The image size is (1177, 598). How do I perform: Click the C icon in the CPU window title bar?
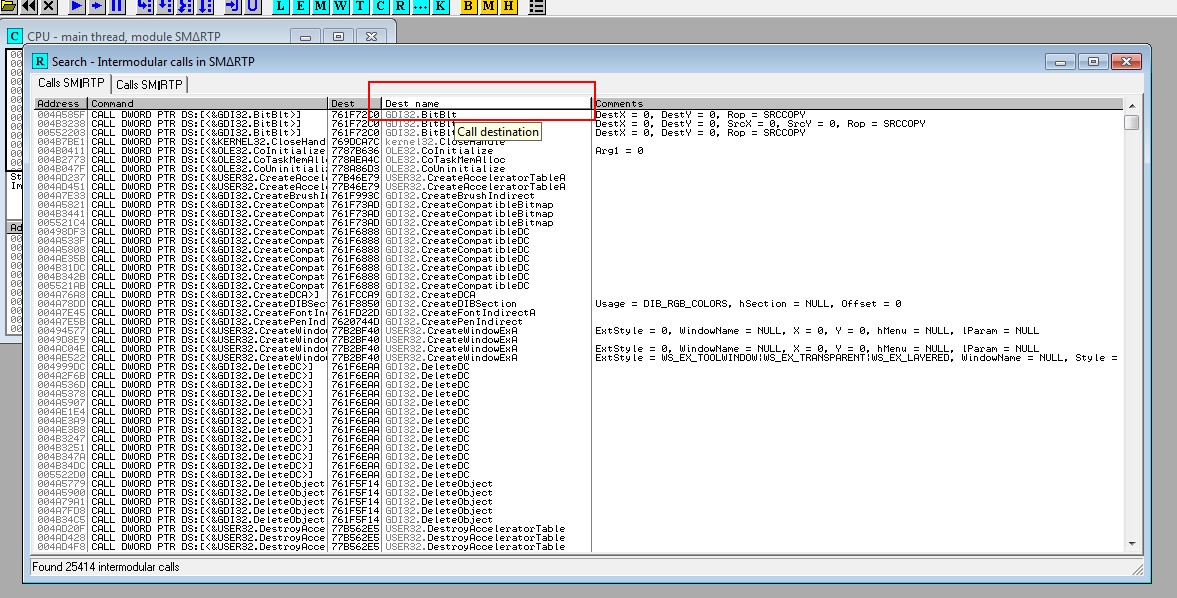click(x=14, y=36)
